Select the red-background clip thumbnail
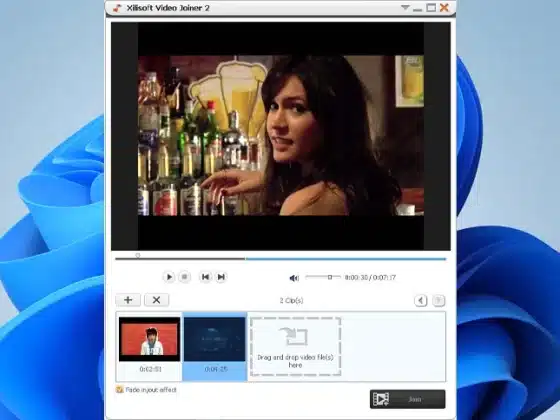 click(x=150, y=339)
